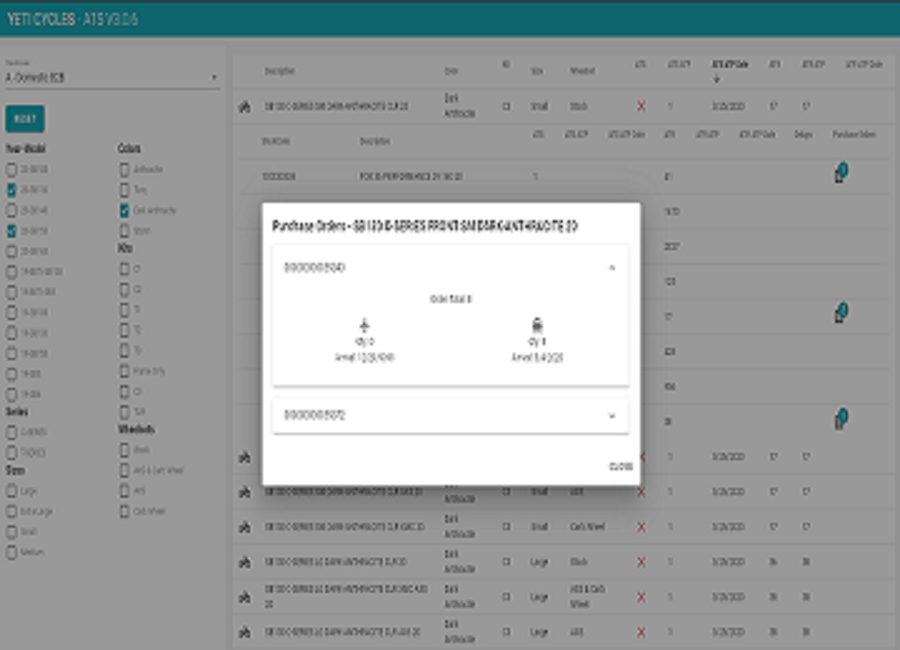
Task: Filter by the Large size checkbox
Action: pyautogui.click(x=11, y=491)
